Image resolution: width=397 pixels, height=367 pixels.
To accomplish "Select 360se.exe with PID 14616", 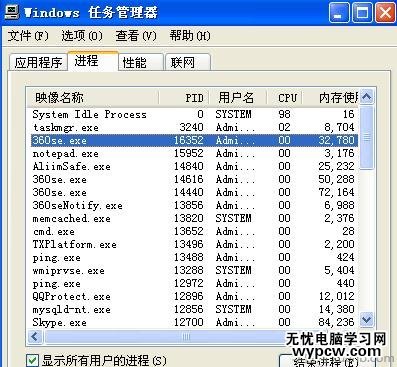I will [x=193, y=179].
